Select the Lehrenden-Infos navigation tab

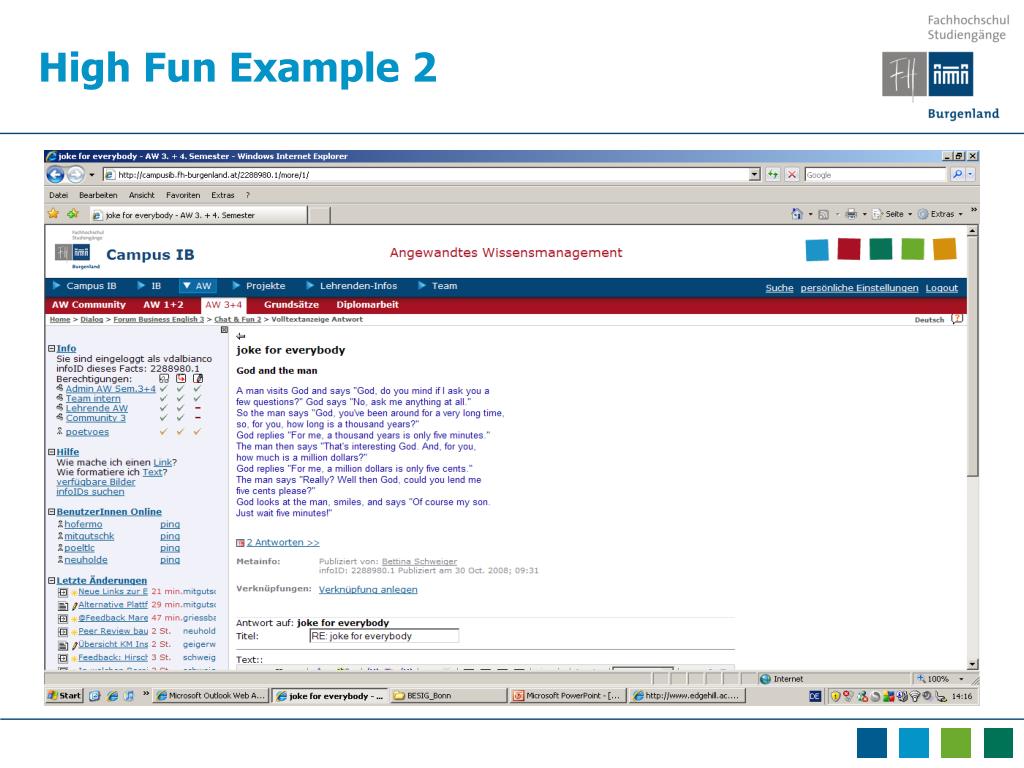tap(351, 285)
